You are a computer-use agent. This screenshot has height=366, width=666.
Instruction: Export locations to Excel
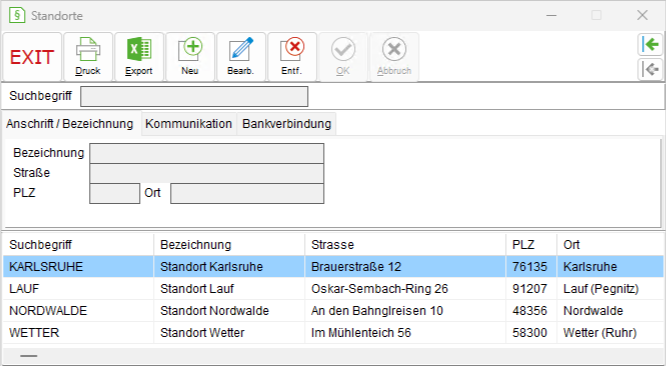coord(139,57)
